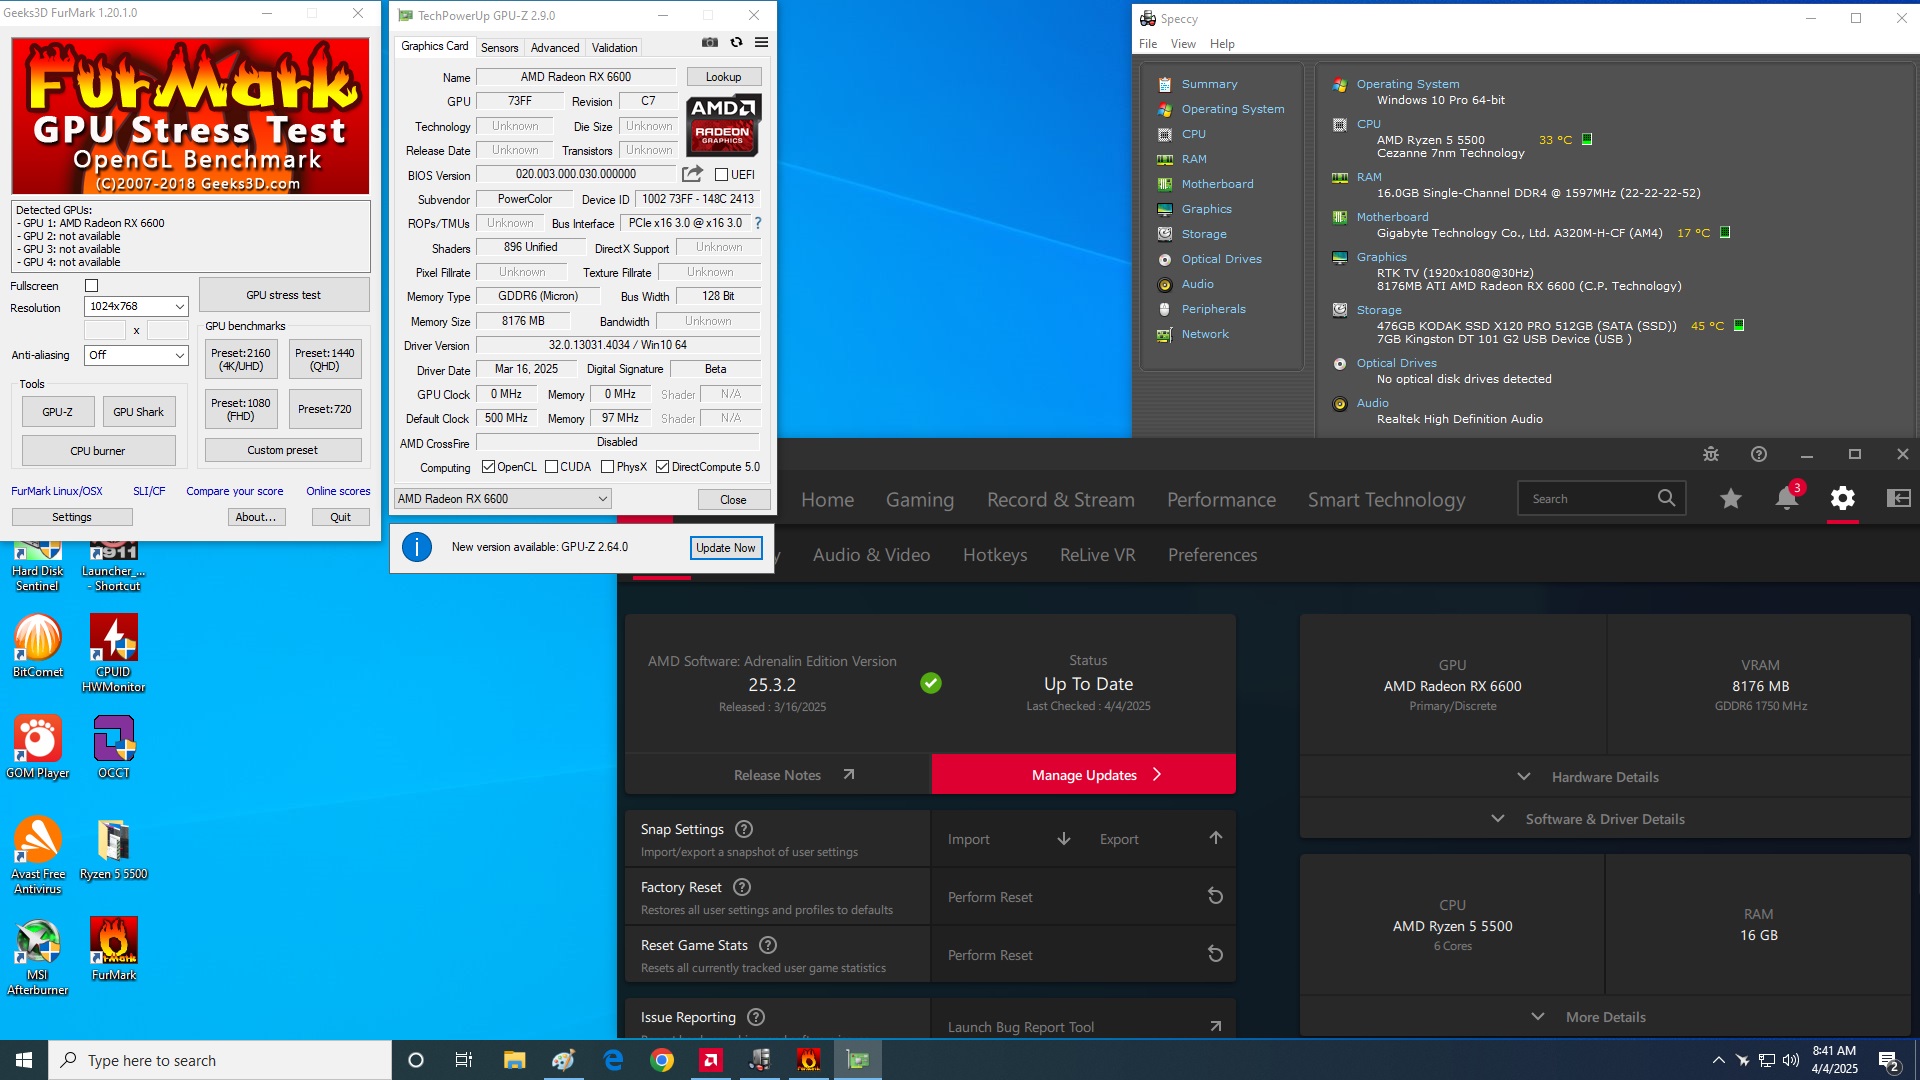Image resolution: width=1920 pixels, height=1080 pixels.
Task: Expand More Details under CPU
Action: click(1605, 1017)
